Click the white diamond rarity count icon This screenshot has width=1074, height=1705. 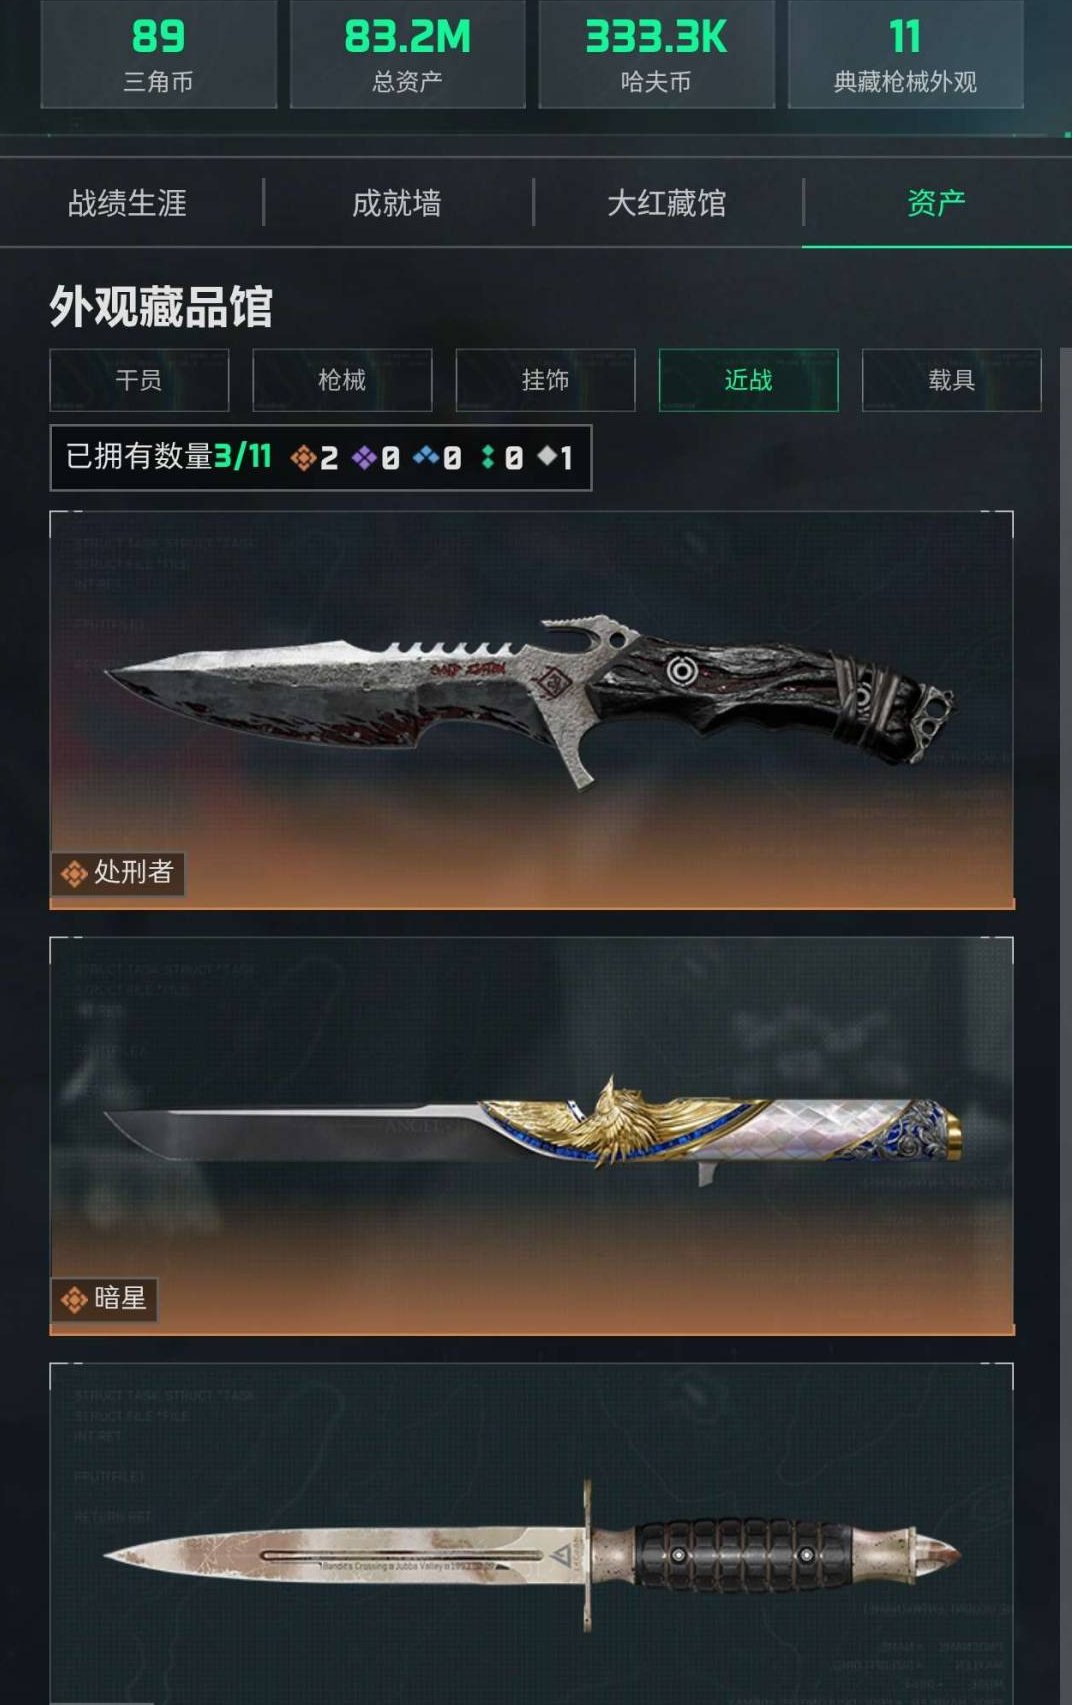pyautogui.click(x=547, y=456)
